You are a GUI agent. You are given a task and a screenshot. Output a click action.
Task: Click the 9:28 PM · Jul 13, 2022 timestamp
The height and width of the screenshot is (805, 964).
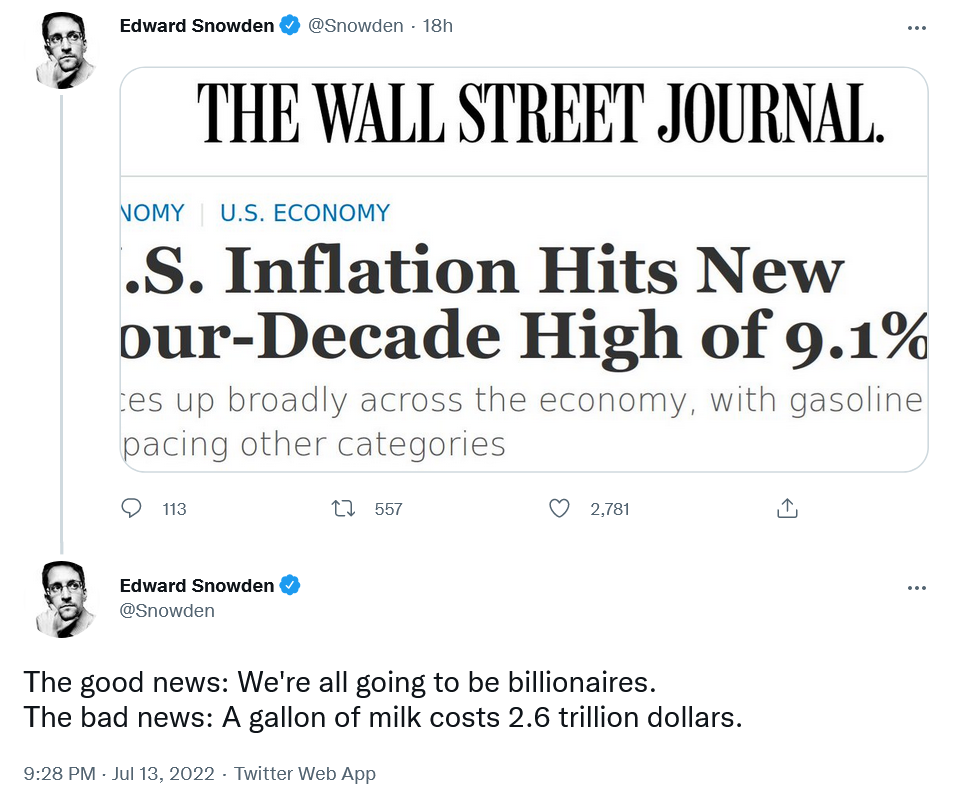pyautogui.click(x=119, y=774)
